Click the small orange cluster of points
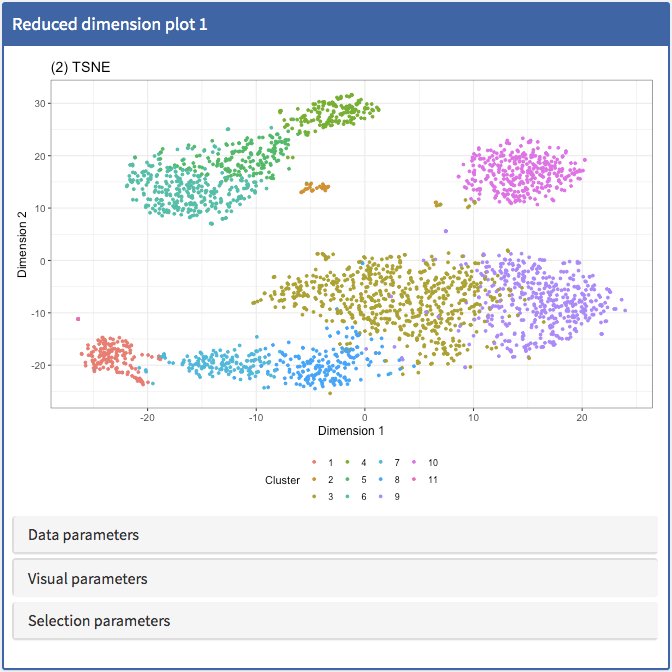 coord(316,187)
